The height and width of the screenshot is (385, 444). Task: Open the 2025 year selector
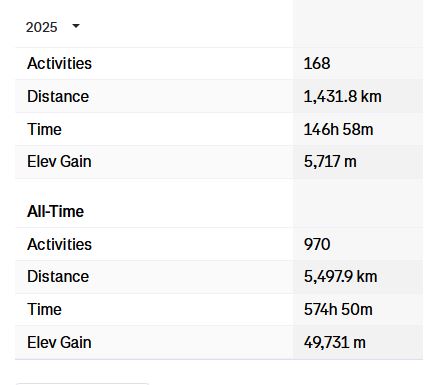point(53,27)
